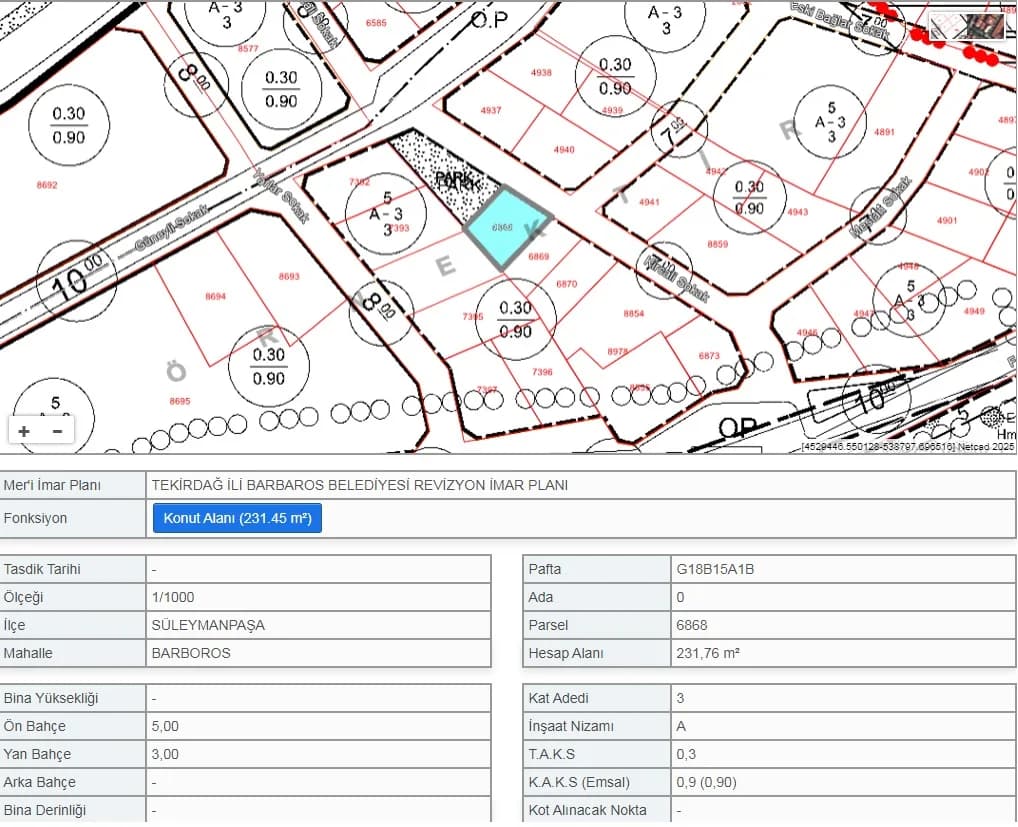Click the plan name TEKİRDAĞ İLİ BARBAROS text

coord(360,485)
